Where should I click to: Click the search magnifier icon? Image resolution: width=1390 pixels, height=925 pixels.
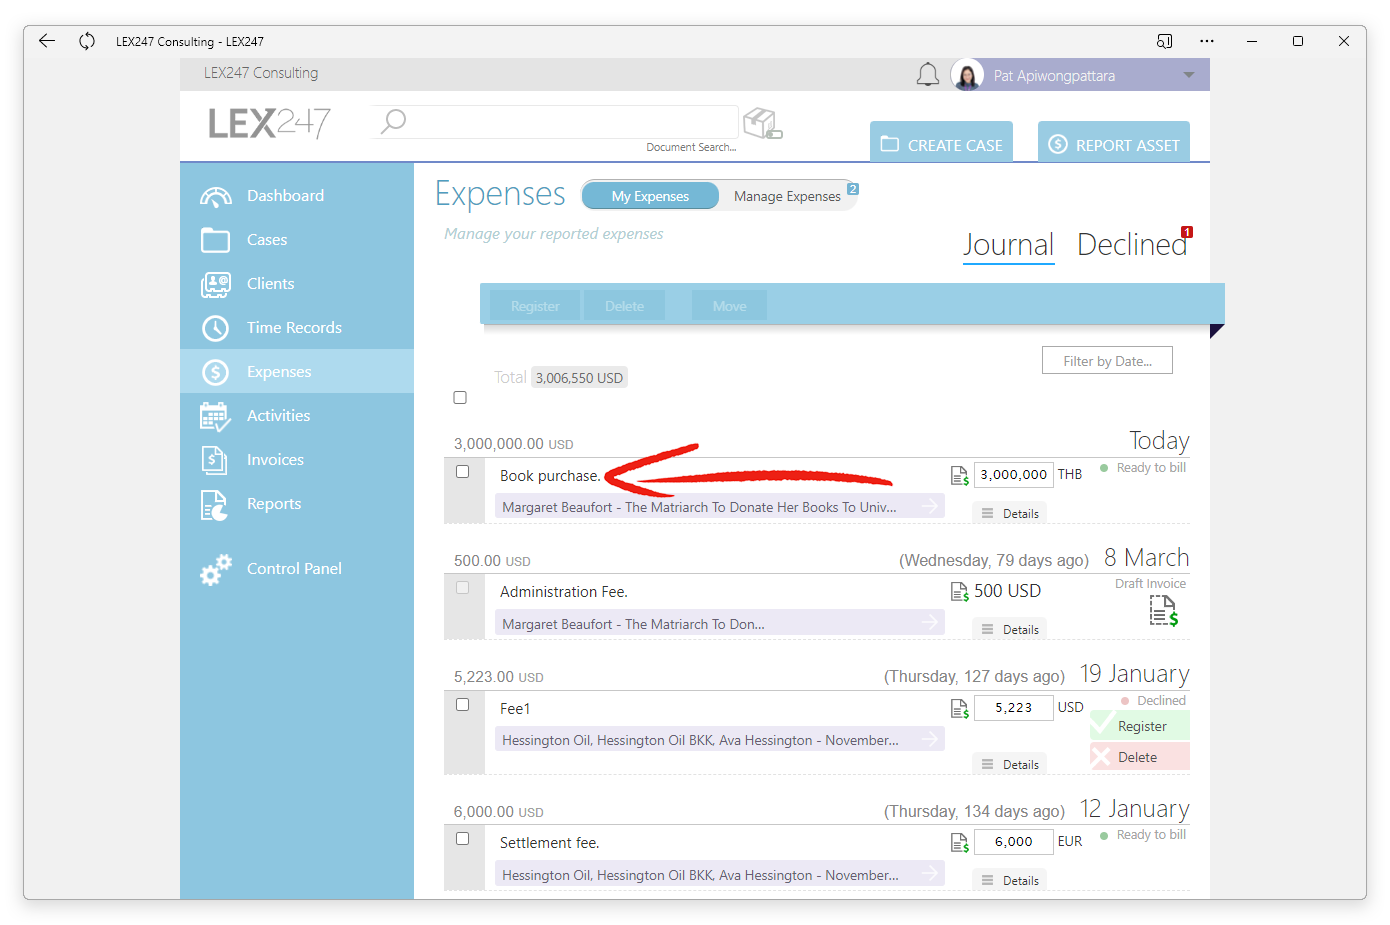pos(393,121)
